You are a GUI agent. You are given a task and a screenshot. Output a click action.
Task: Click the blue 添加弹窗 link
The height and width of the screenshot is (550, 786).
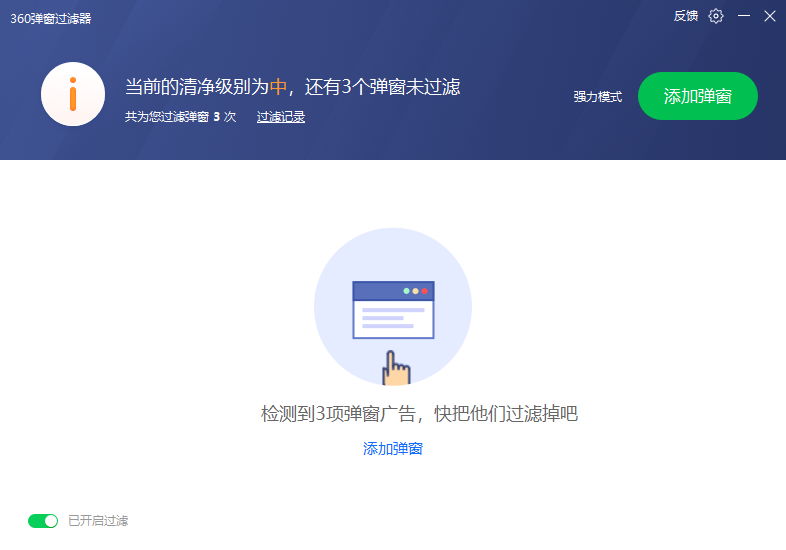(x=392, y=448)
